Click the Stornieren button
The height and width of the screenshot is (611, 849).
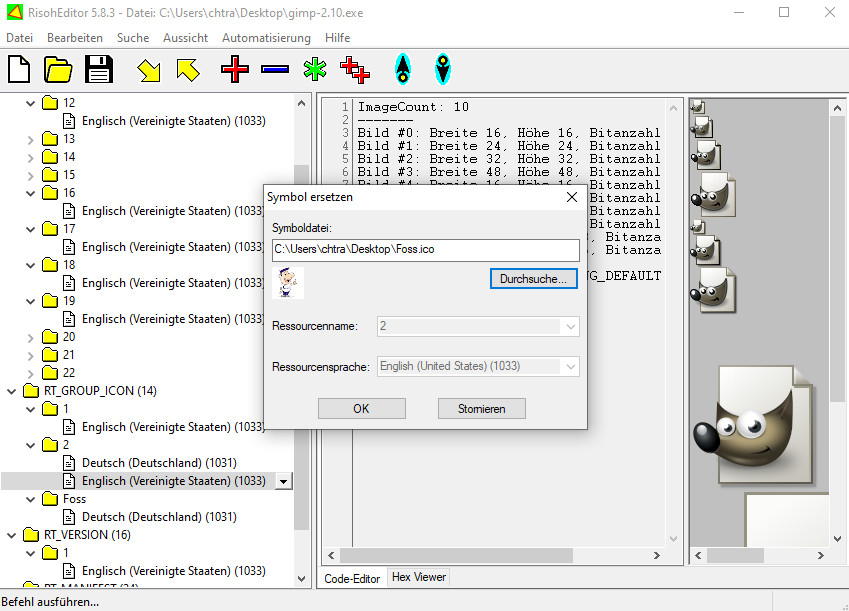(481, 408)
